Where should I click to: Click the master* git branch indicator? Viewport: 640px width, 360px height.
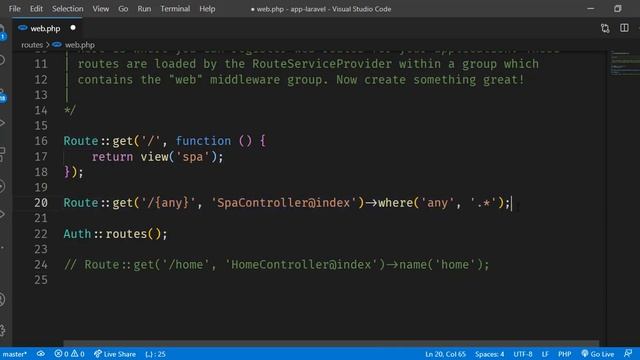(x=14, y=354)
